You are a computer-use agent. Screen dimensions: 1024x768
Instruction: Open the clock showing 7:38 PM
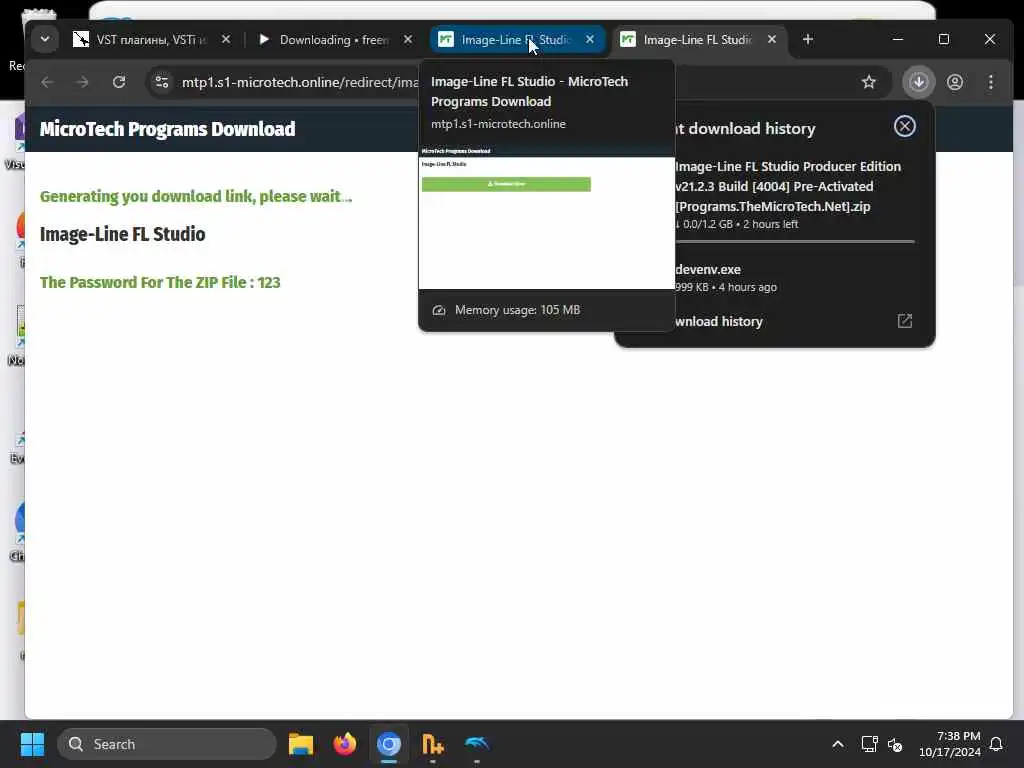950,744
